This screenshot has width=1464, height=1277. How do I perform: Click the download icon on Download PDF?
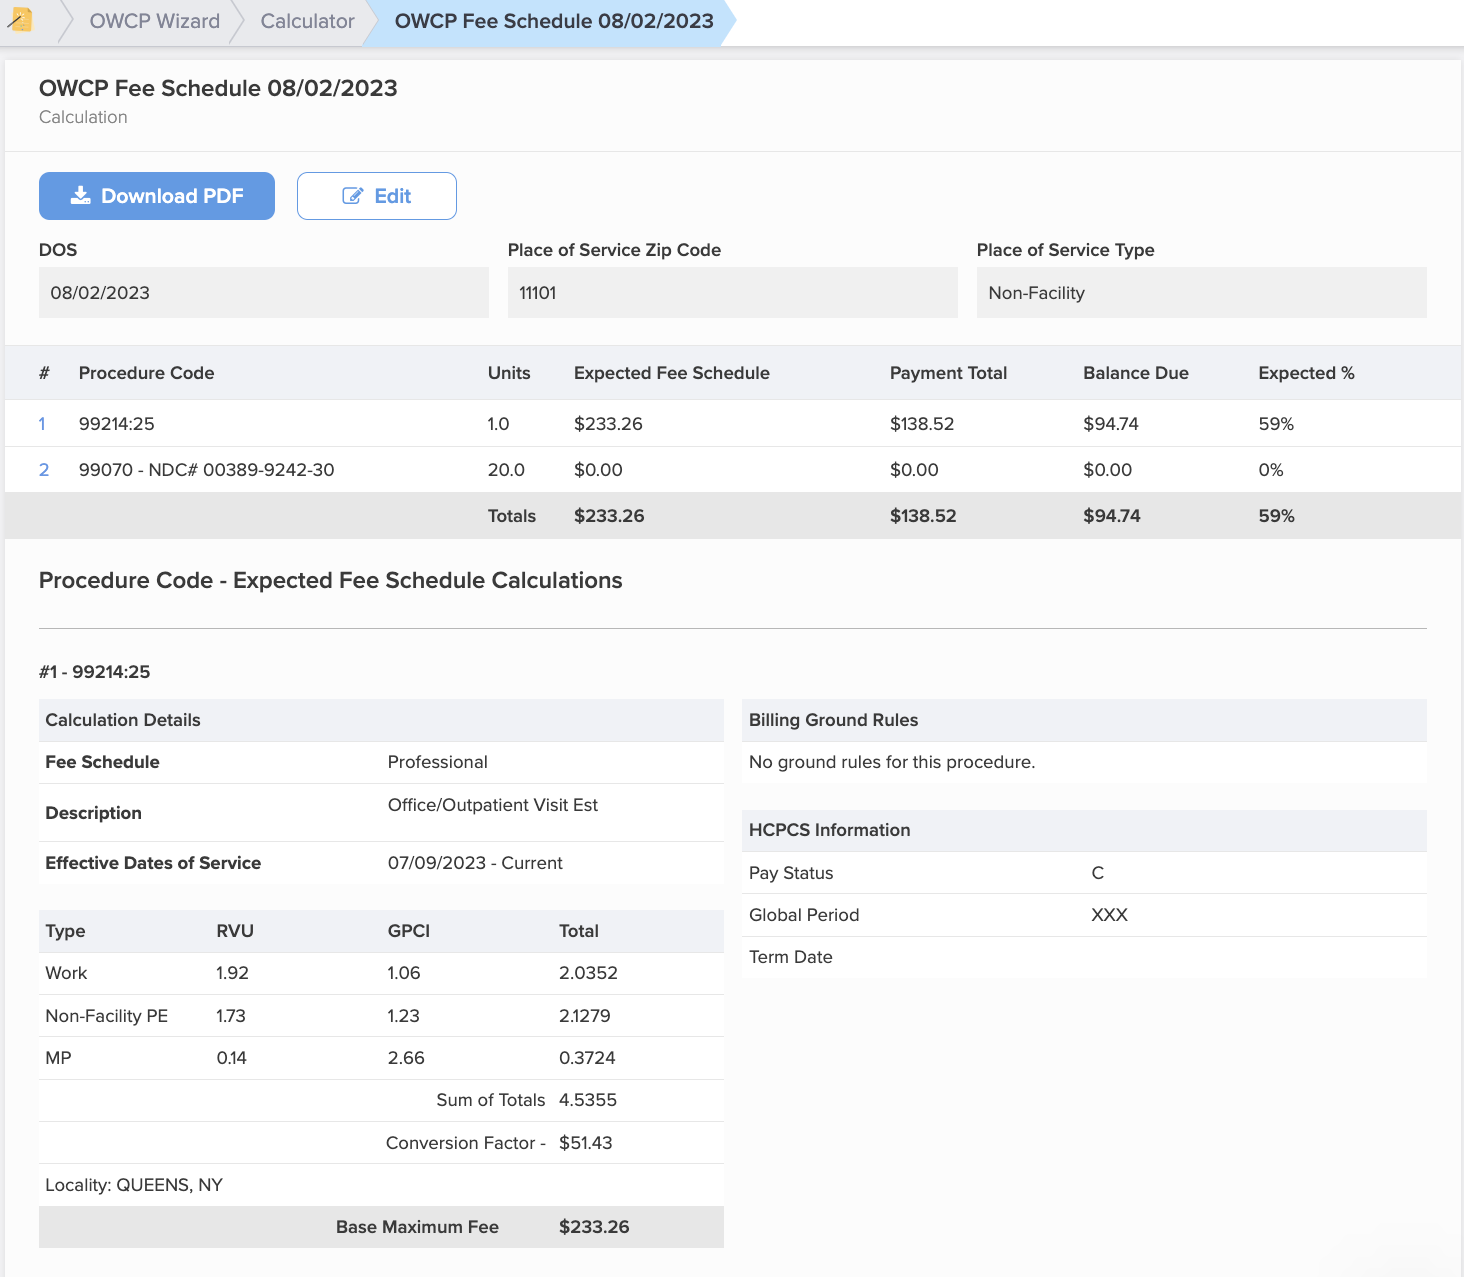(80, 196)
